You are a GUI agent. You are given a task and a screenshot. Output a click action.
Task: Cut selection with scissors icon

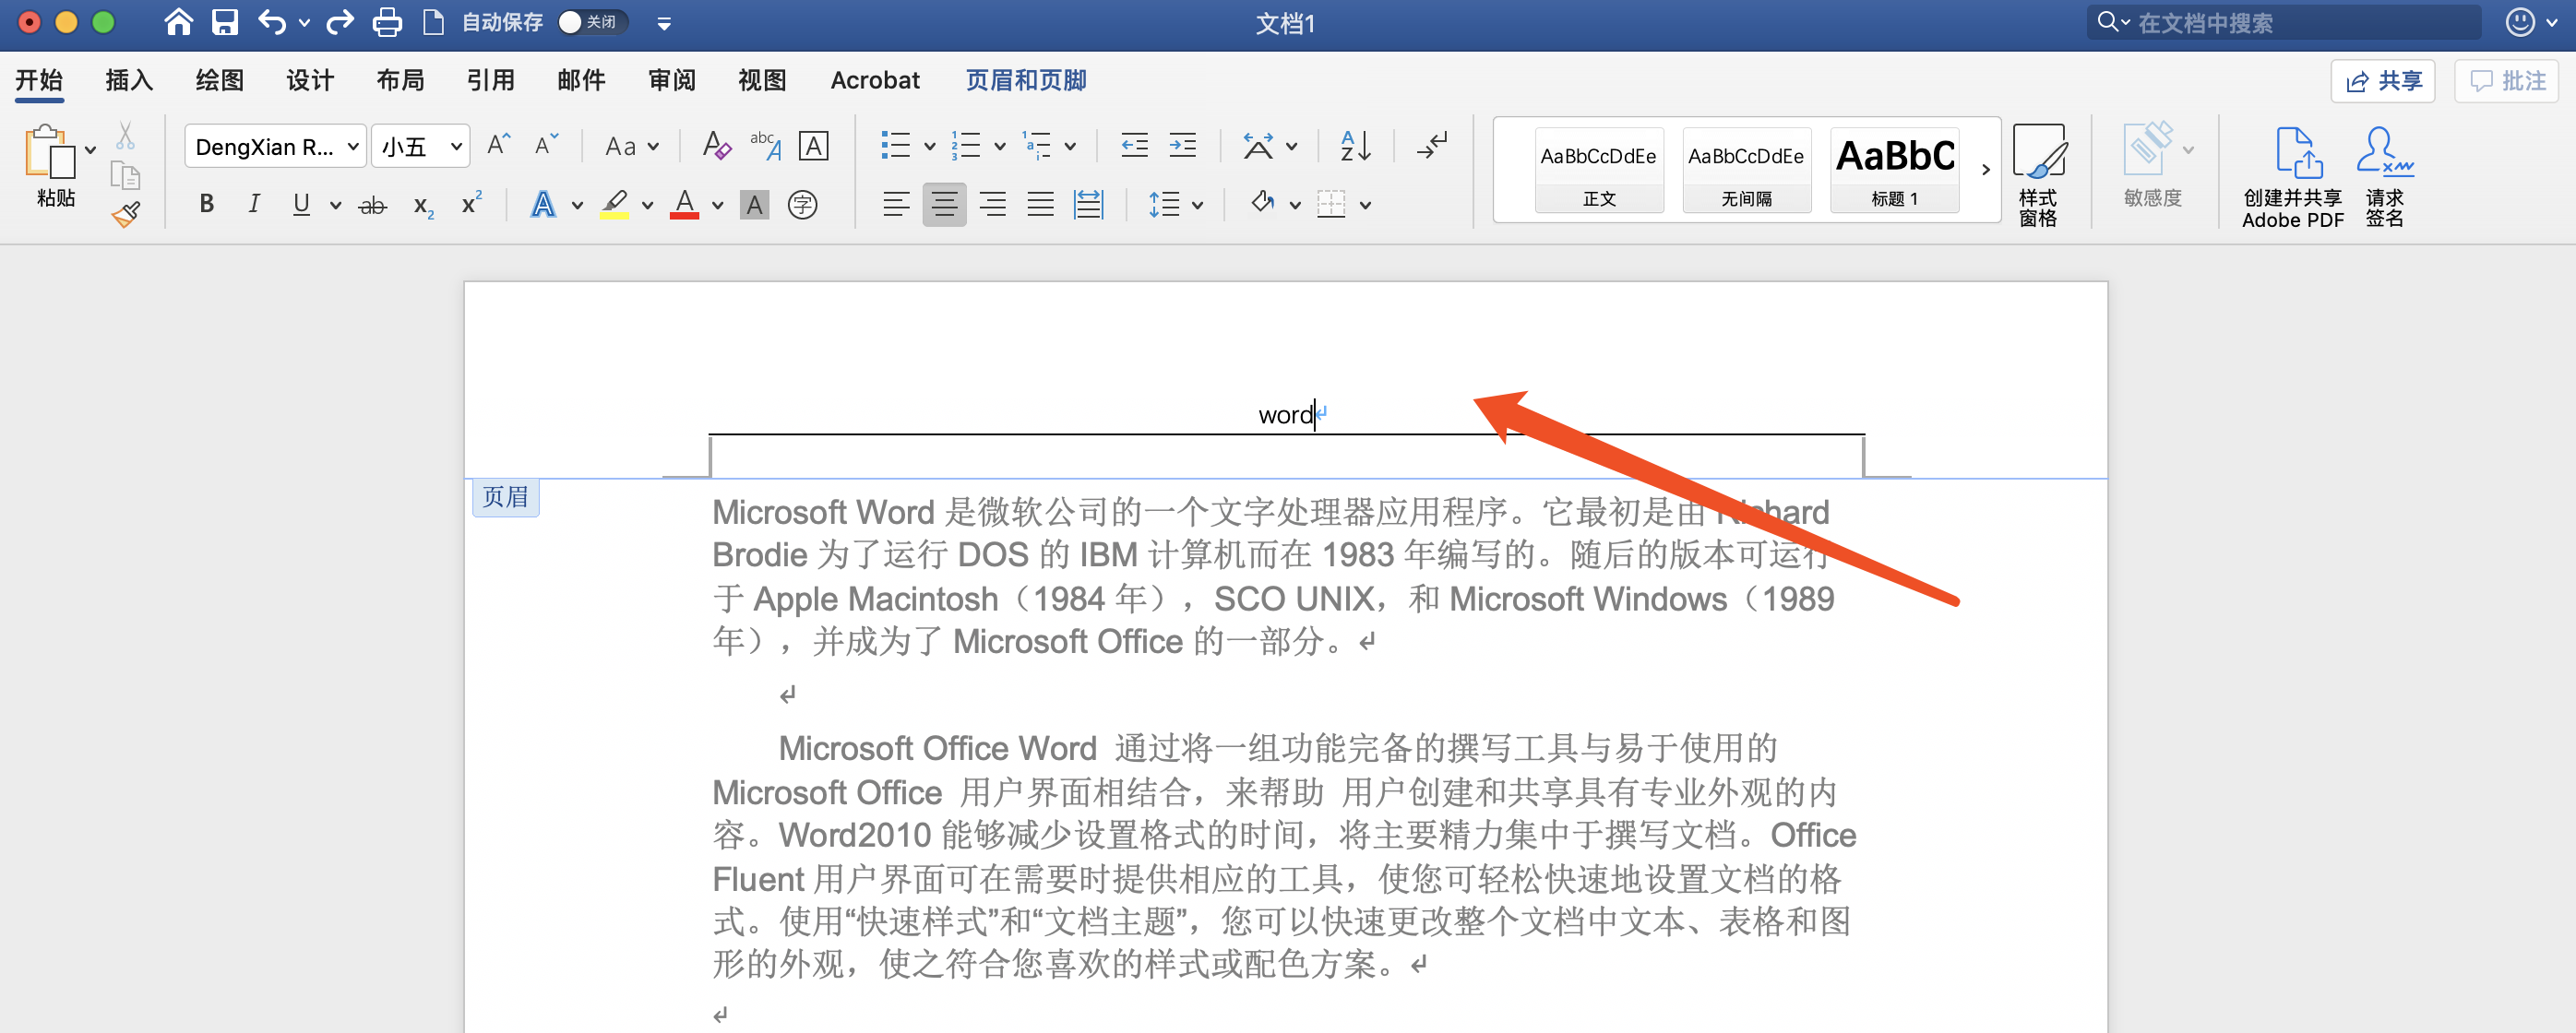[x=125, y=135]
